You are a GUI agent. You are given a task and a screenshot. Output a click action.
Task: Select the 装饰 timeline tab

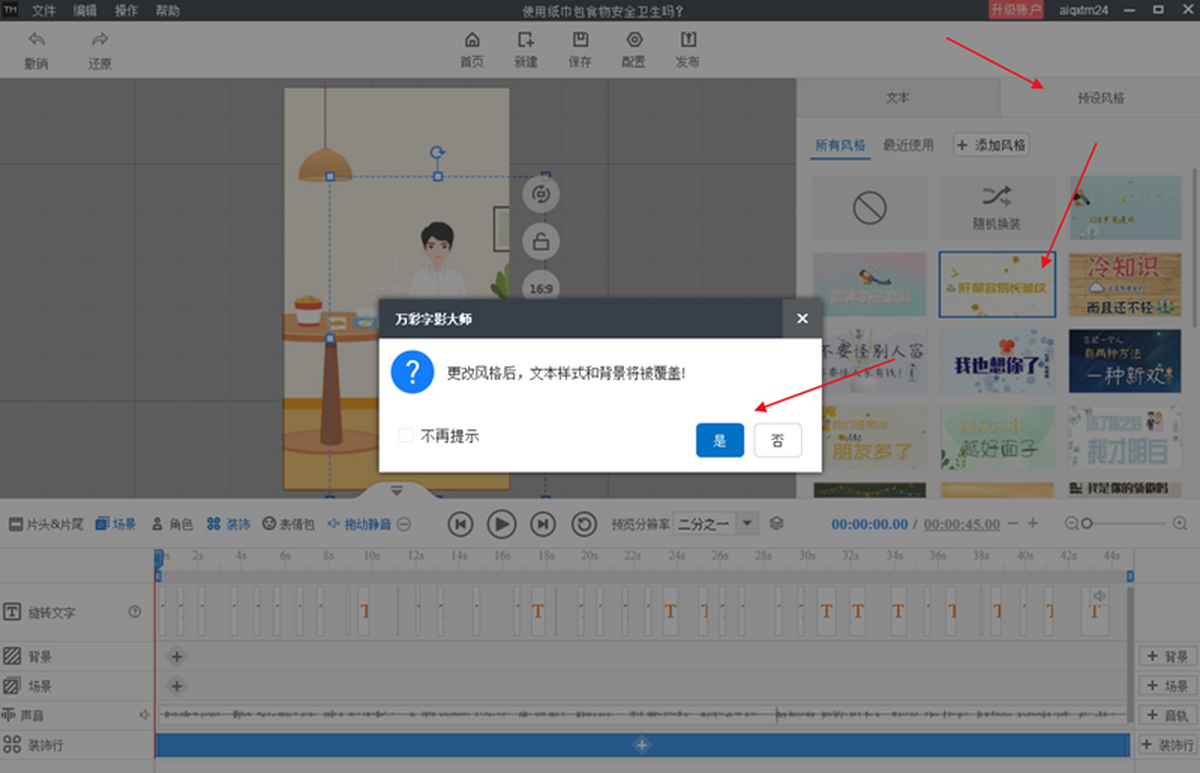click(228, 524)
